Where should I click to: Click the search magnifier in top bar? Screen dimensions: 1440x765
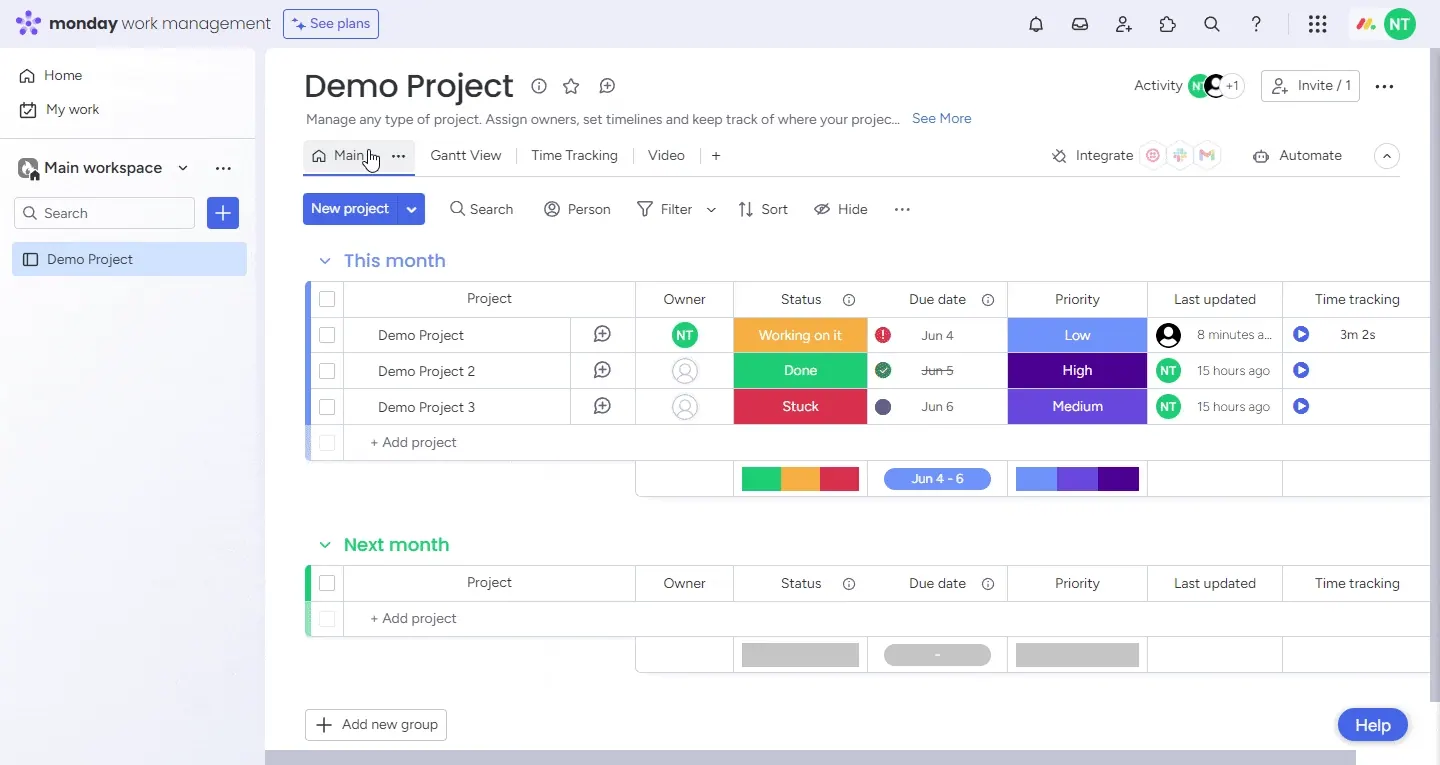[x=1212, y=24]
